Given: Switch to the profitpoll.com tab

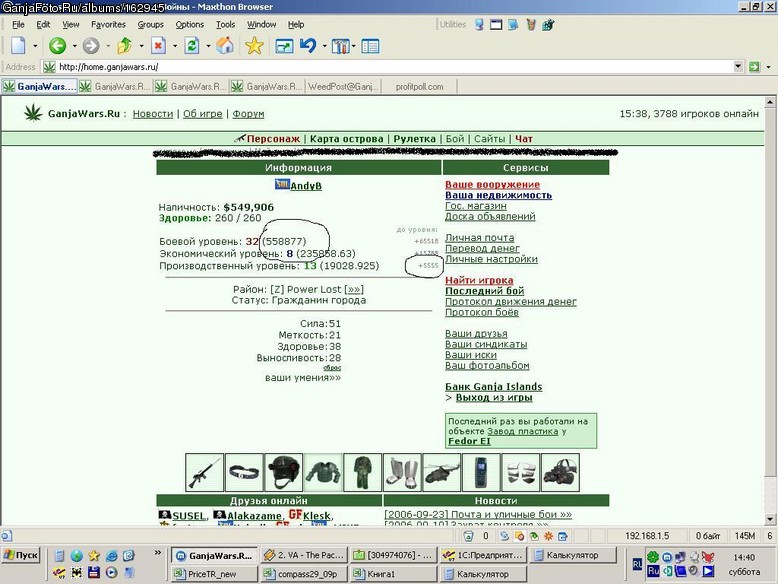Looking at the screenshot, I should pos(419,86).
